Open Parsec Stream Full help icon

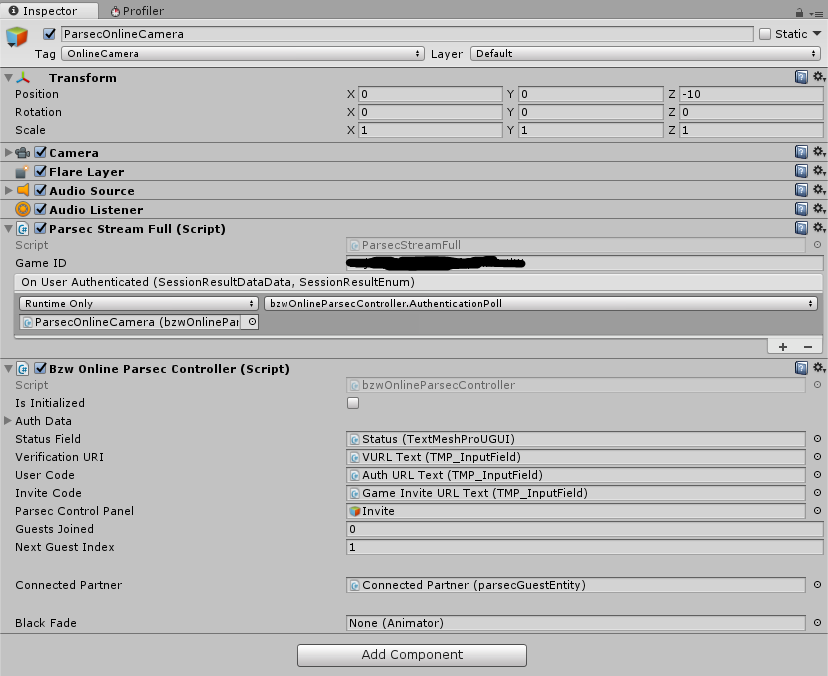pyautogui.click(x=801, y=228)
